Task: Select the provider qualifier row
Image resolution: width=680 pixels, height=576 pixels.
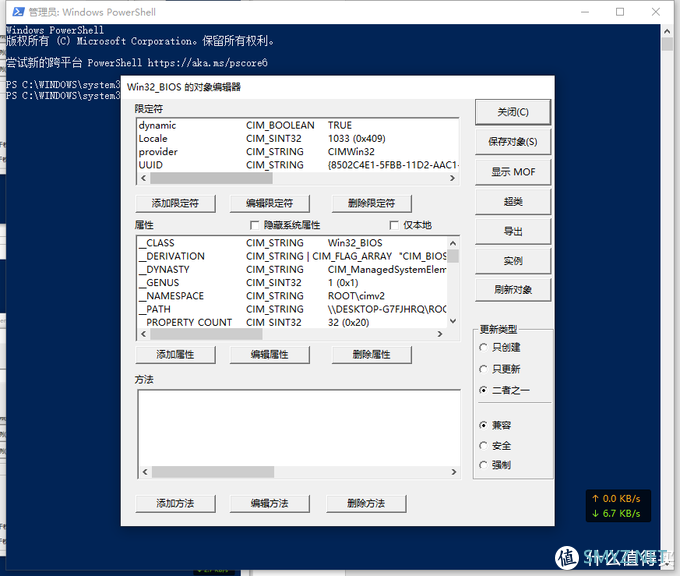Action: coord(298,152)
